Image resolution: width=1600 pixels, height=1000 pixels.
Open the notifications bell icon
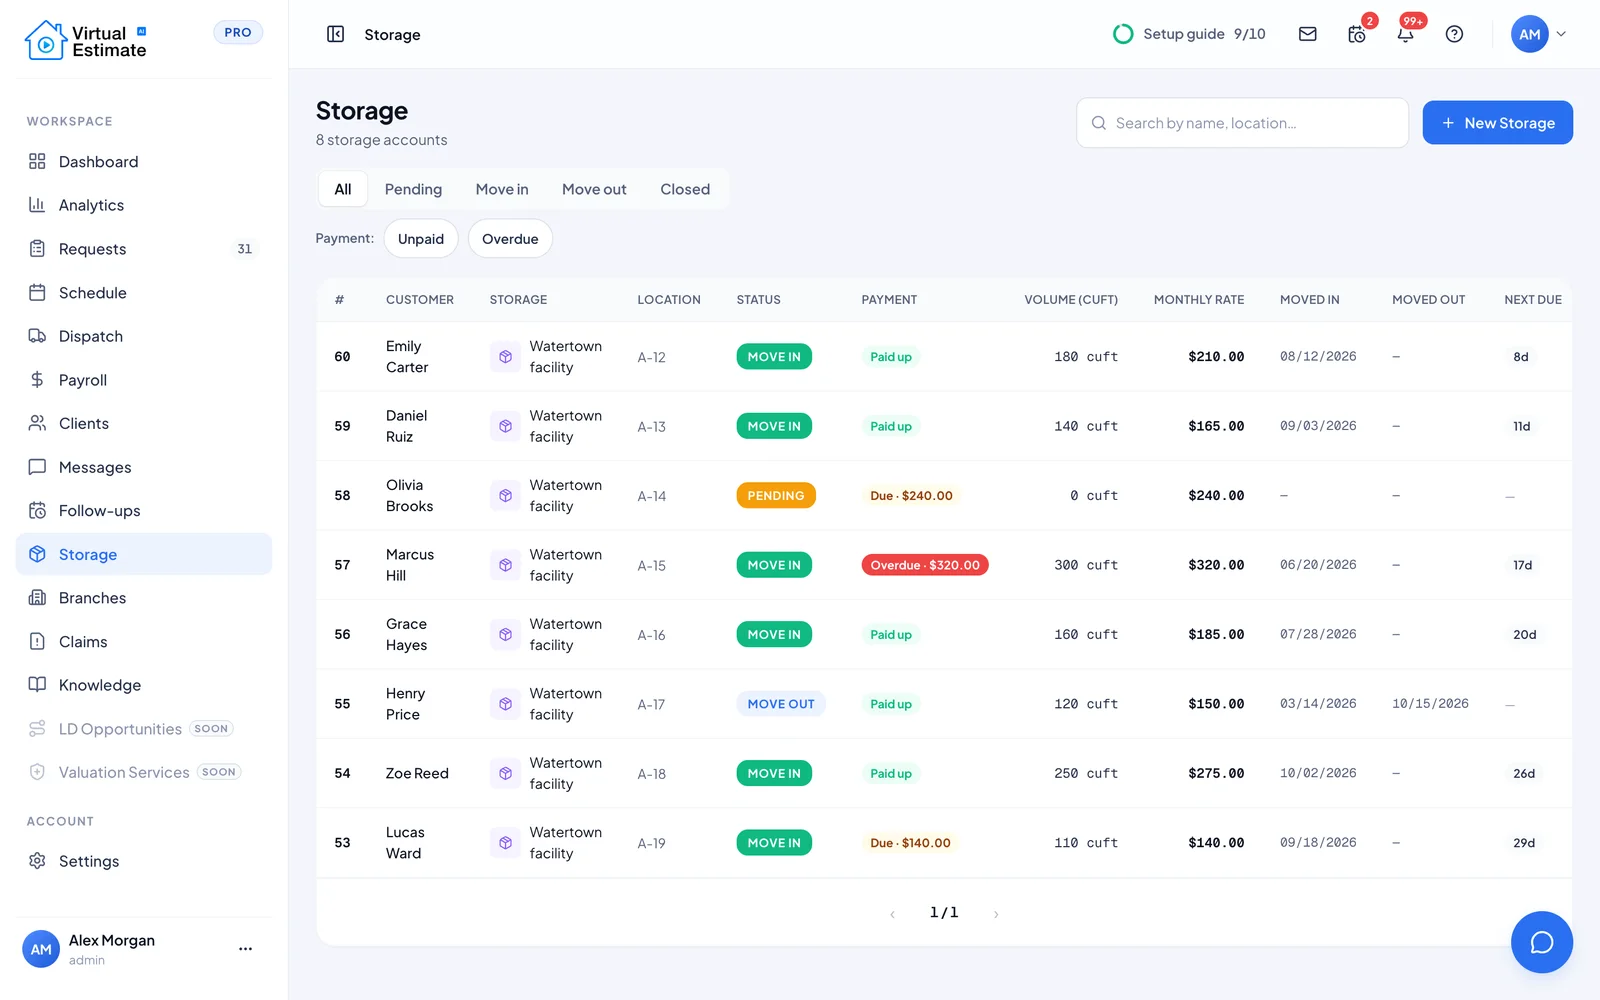1406,34
